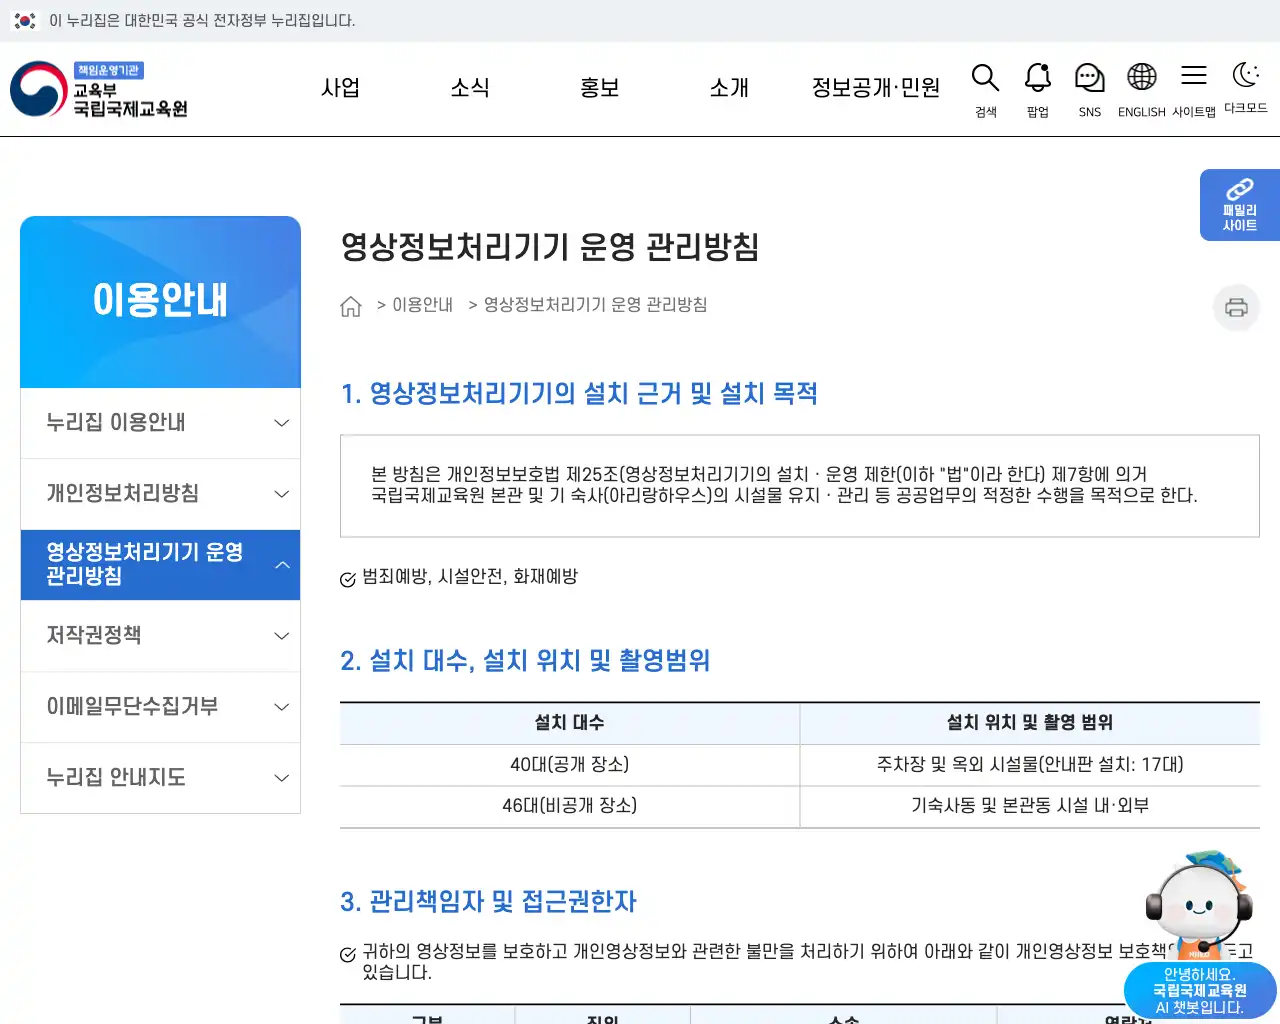Image resolution: width=1280 pixels, height=1024 pixels.
Task: Click the Korean flag icon in top banner
Action: 25,21
